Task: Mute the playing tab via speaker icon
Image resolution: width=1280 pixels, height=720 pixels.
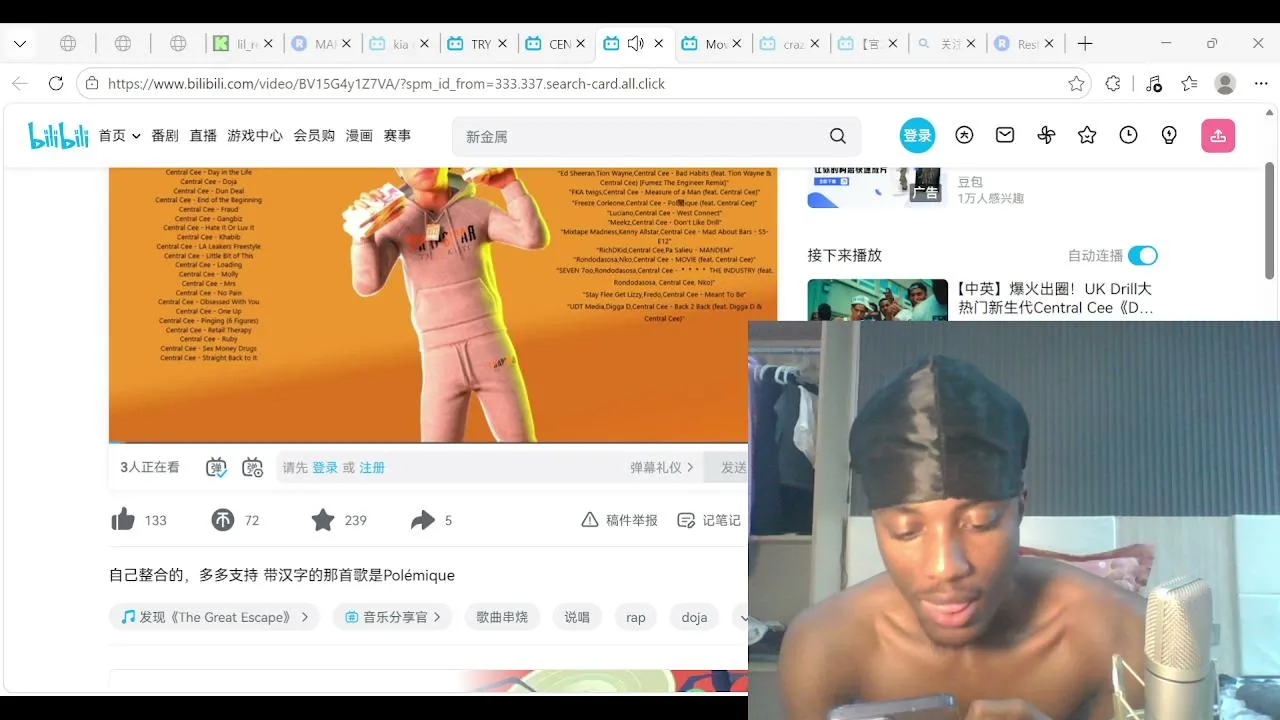Action: (x=635, y=44)
